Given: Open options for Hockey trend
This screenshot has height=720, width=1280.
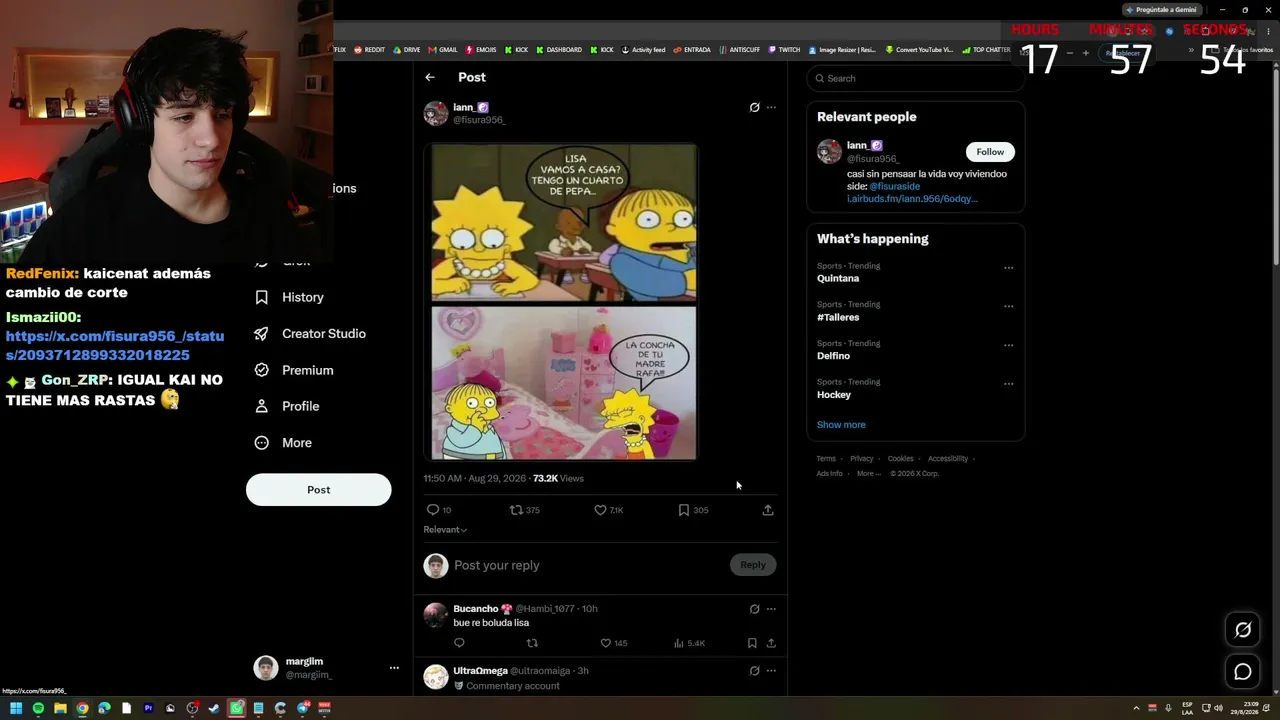Looking at the screenshot, I should coord(1008,383).
